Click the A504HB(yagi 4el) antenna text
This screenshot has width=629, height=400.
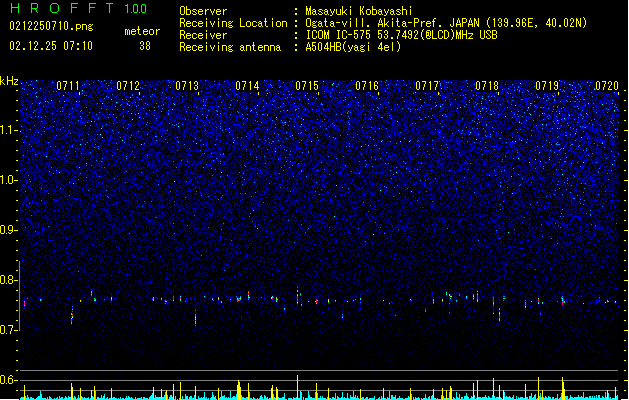[353, 47]
